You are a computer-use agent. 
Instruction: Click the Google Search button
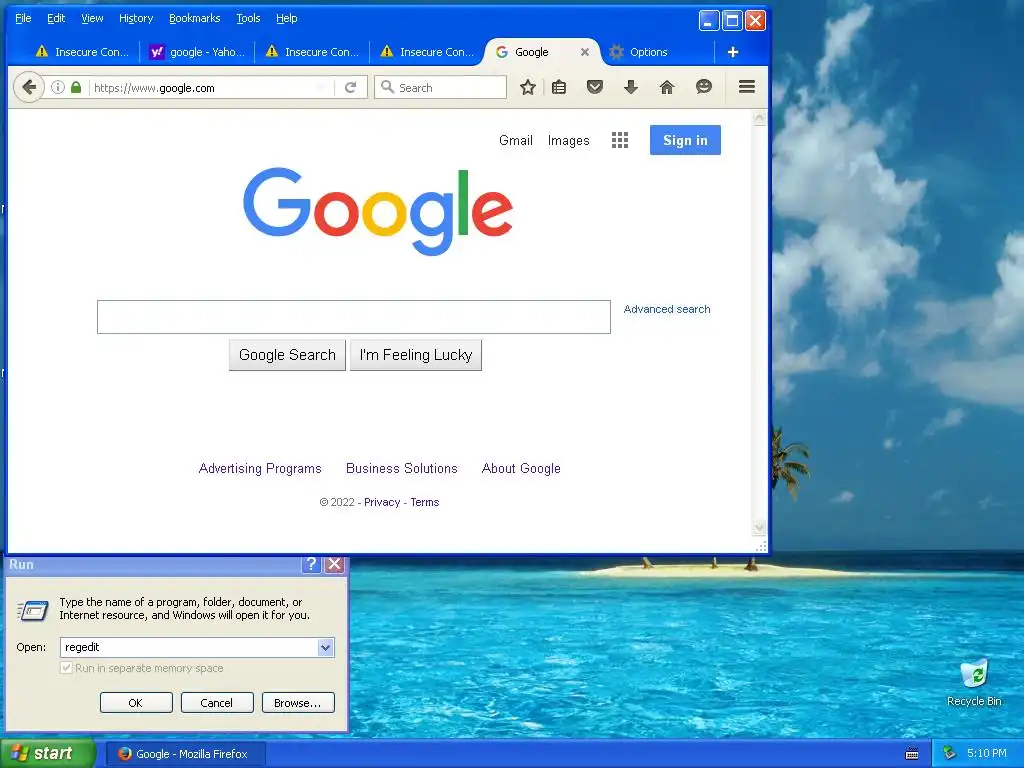tap(287, 355)
